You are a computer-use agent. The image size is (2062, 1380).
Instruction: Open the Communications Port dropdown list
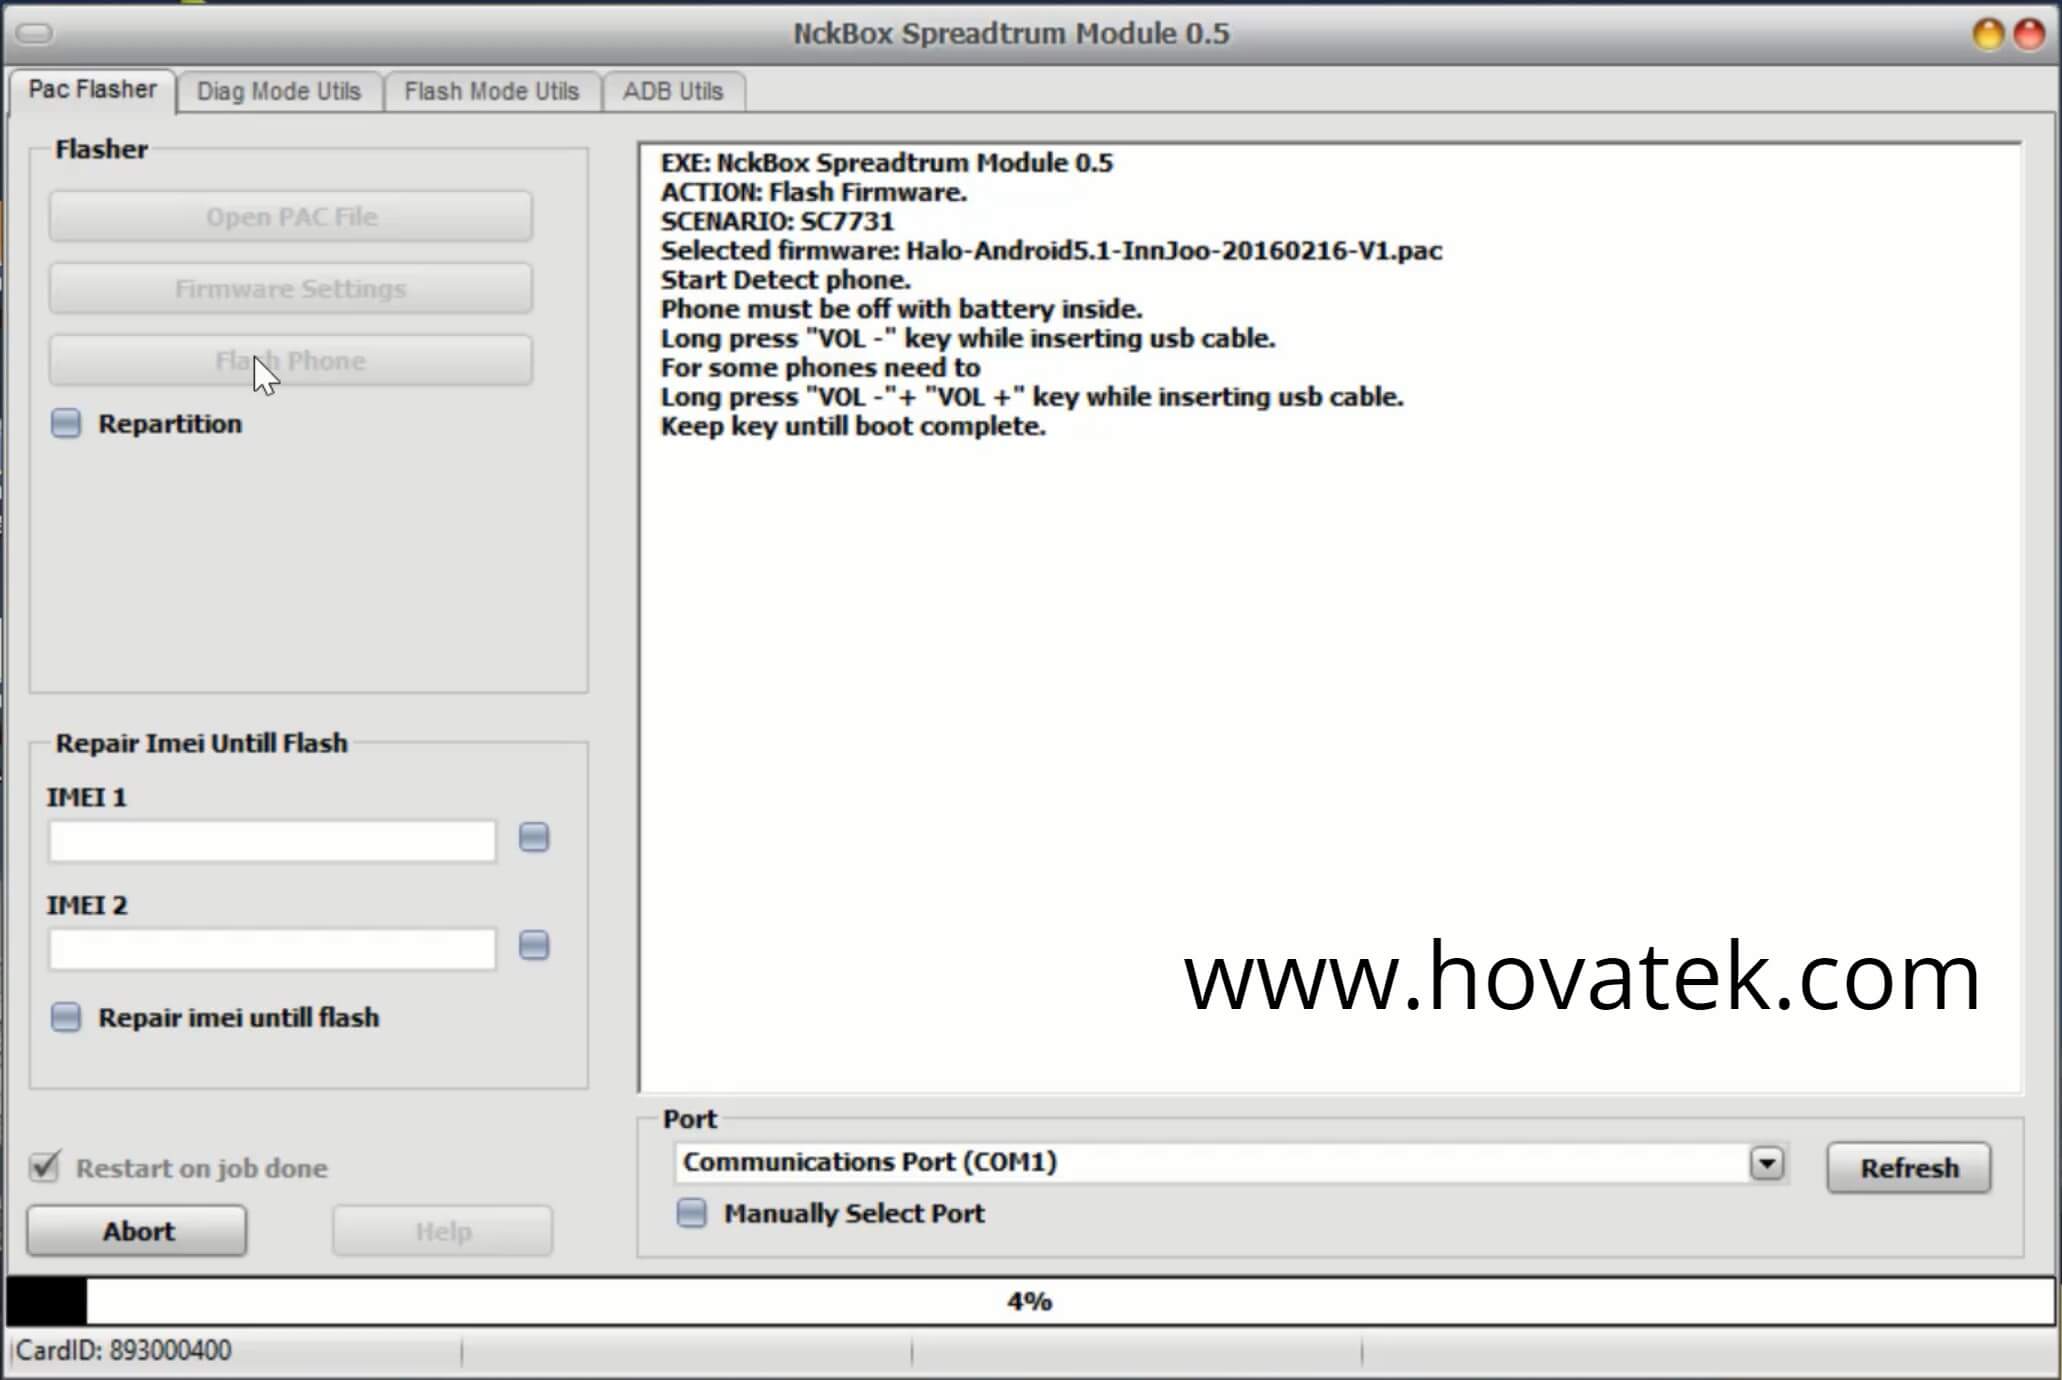tap(1767, 1163)
